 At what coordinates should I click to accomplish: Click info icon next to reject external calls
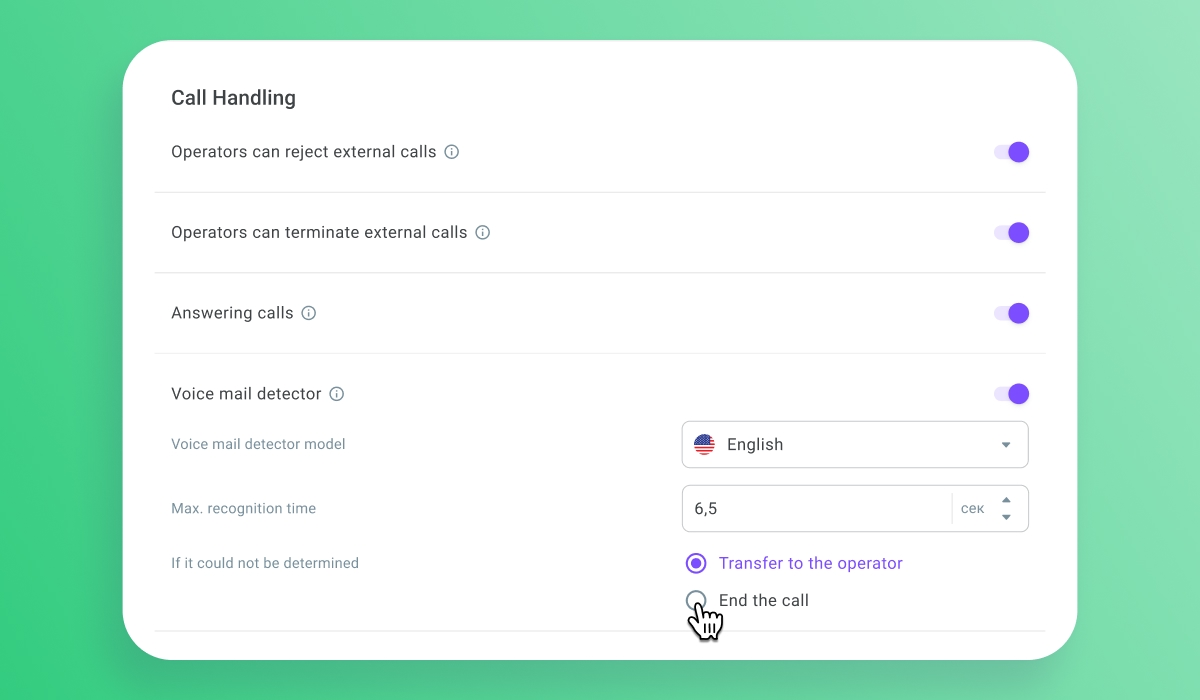click(451, 152)
